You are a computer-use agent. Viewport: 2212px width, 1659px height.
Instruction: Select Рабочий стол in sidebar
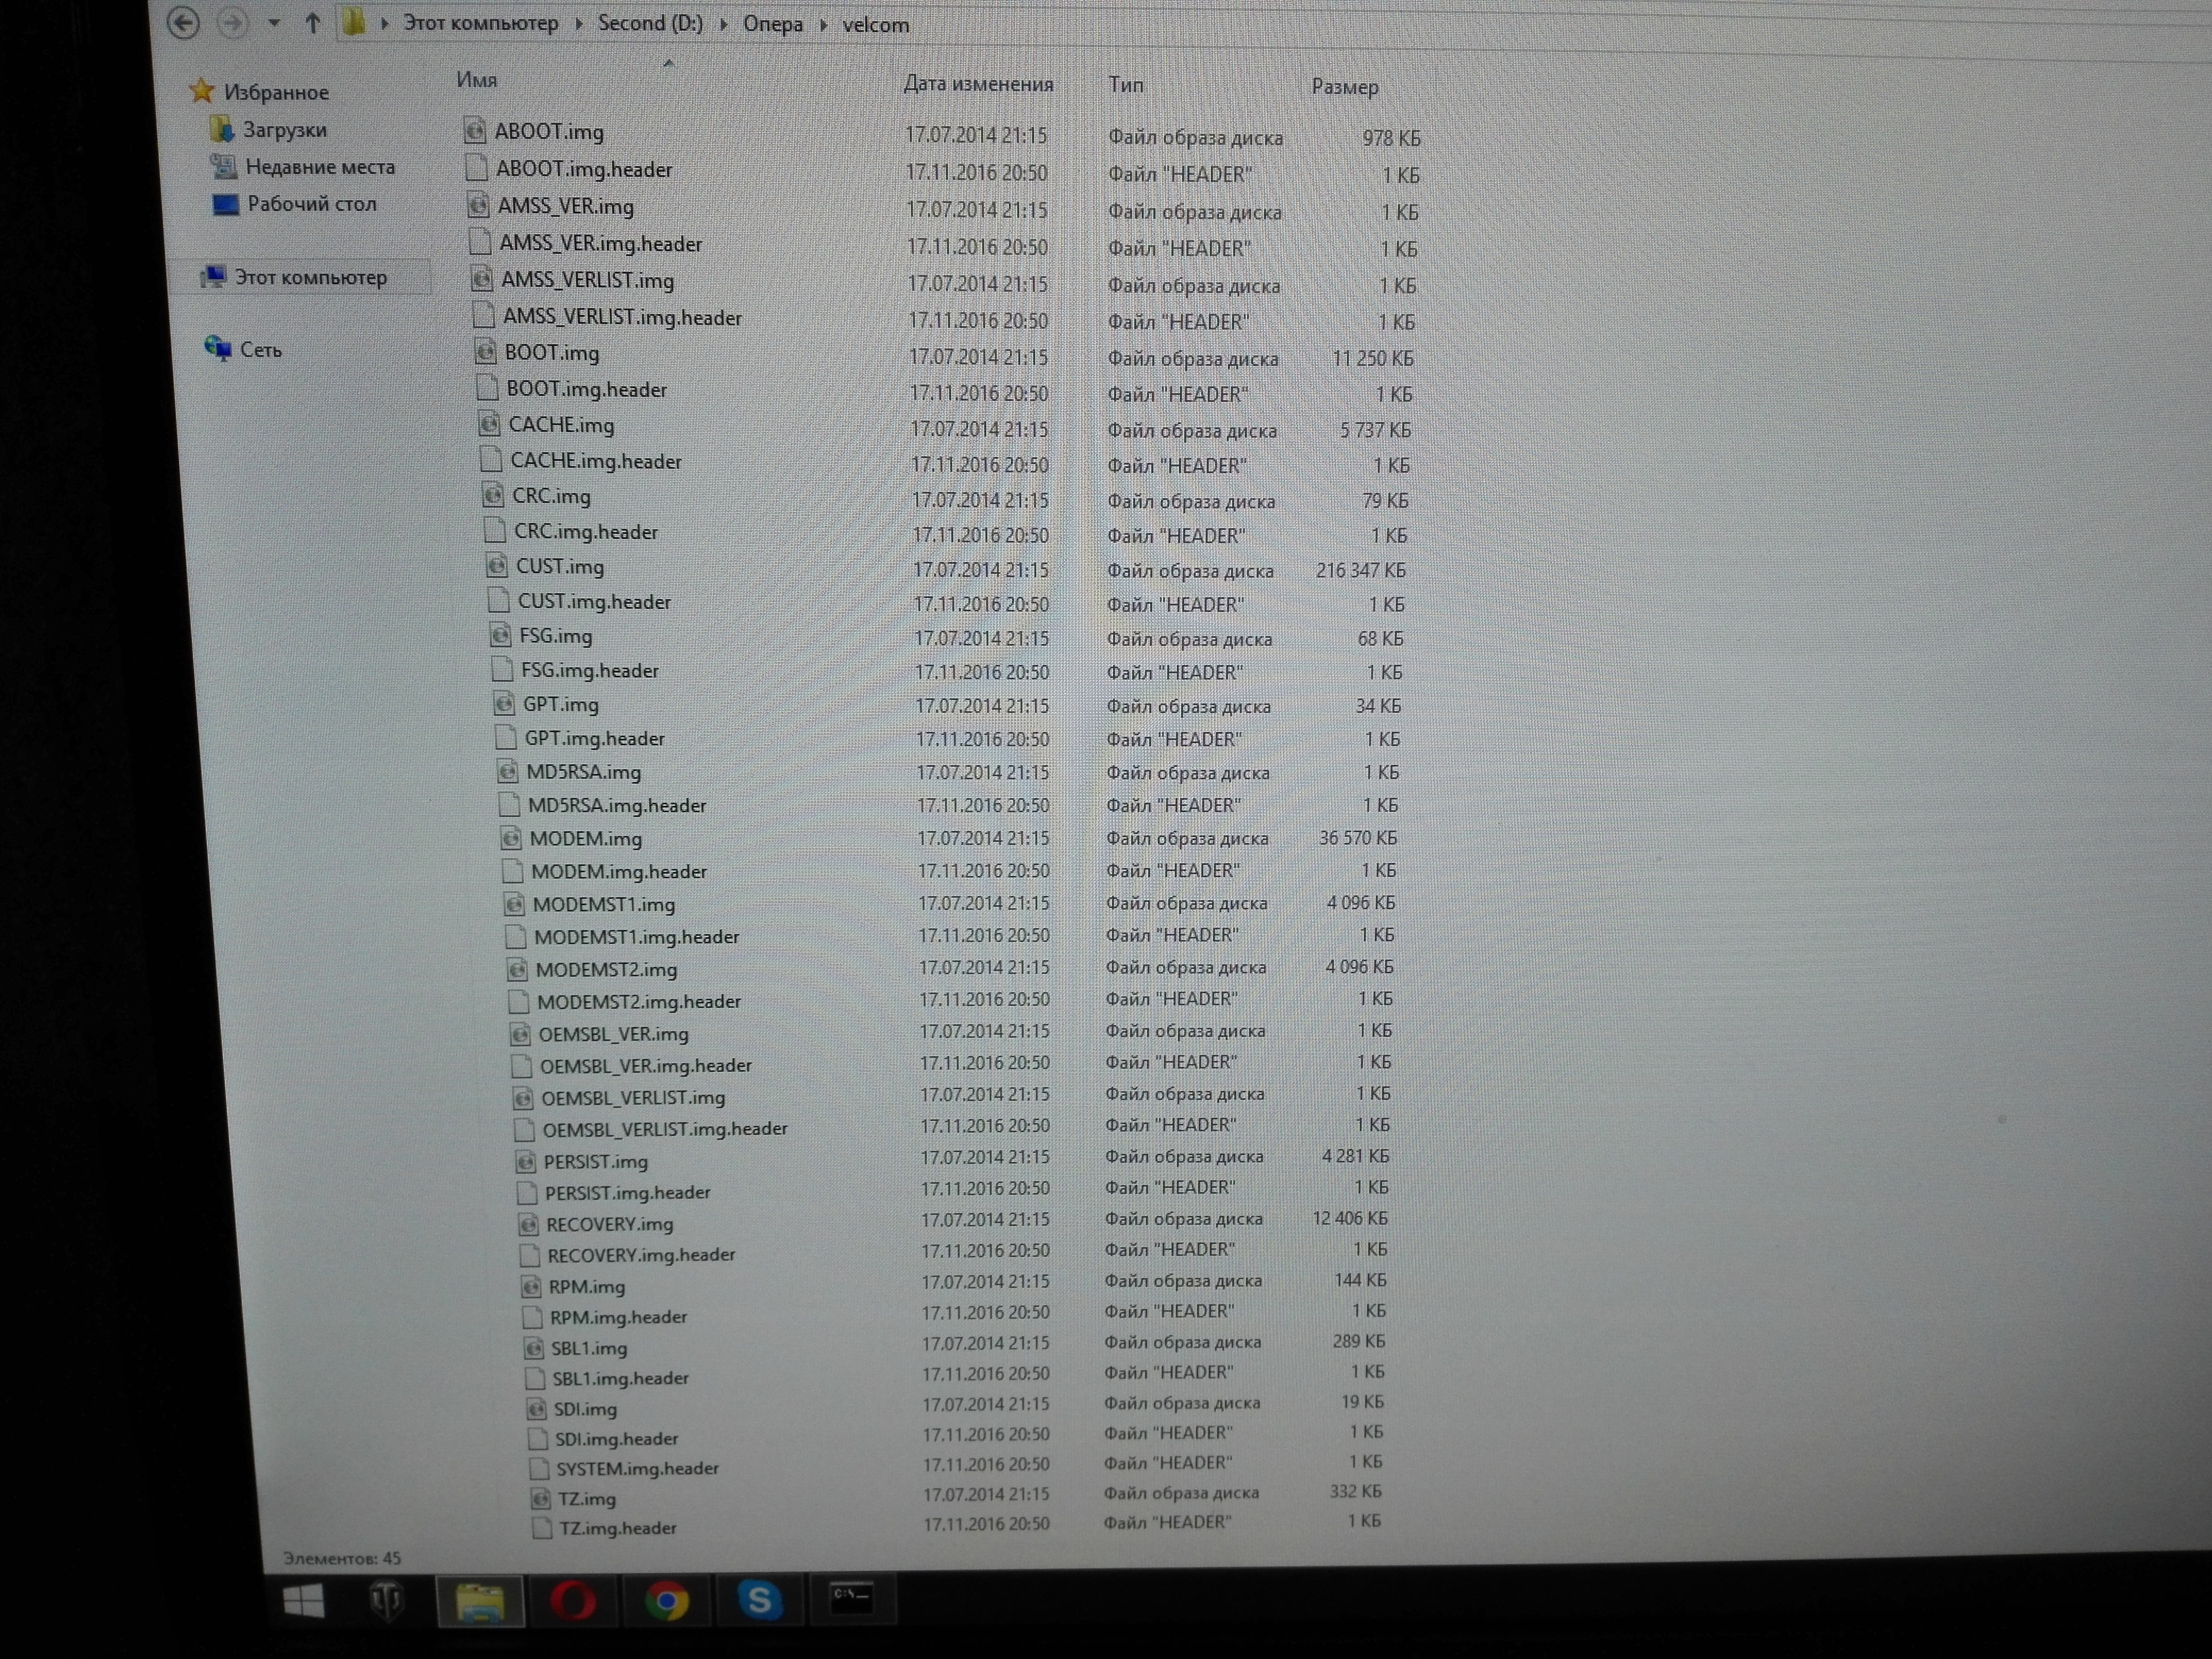click(x=311, y=204)
